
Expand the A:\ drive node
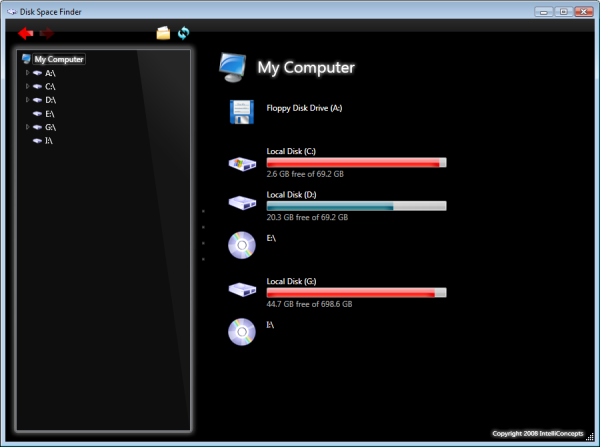click(x=27, y=73)
